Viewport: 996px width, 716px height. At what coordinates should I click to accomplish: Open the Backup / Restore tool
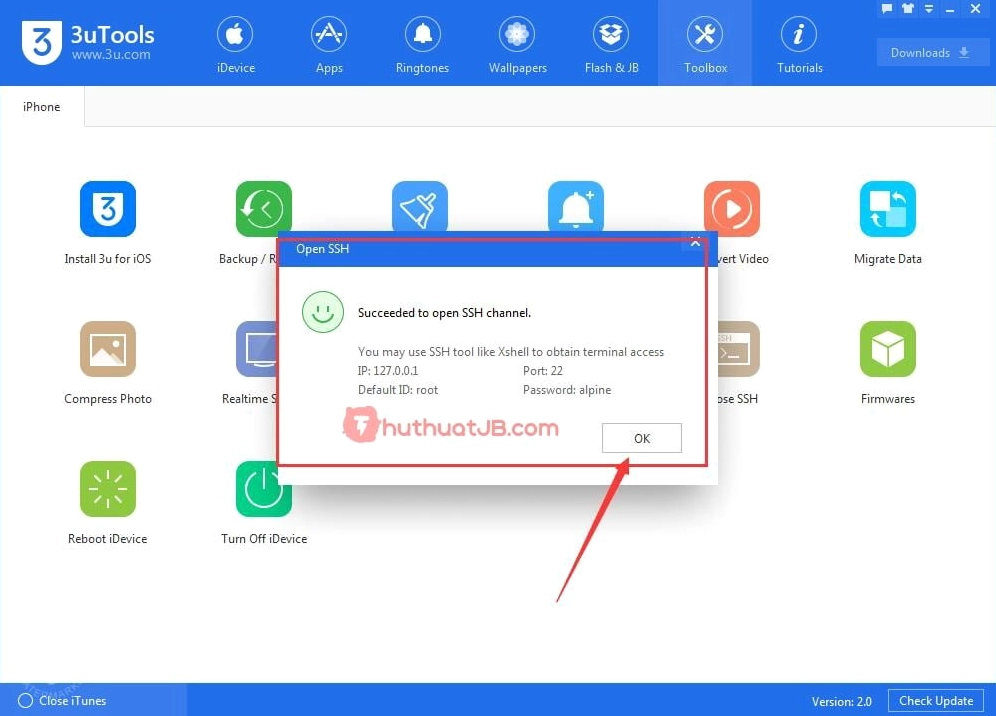point(264,207)
